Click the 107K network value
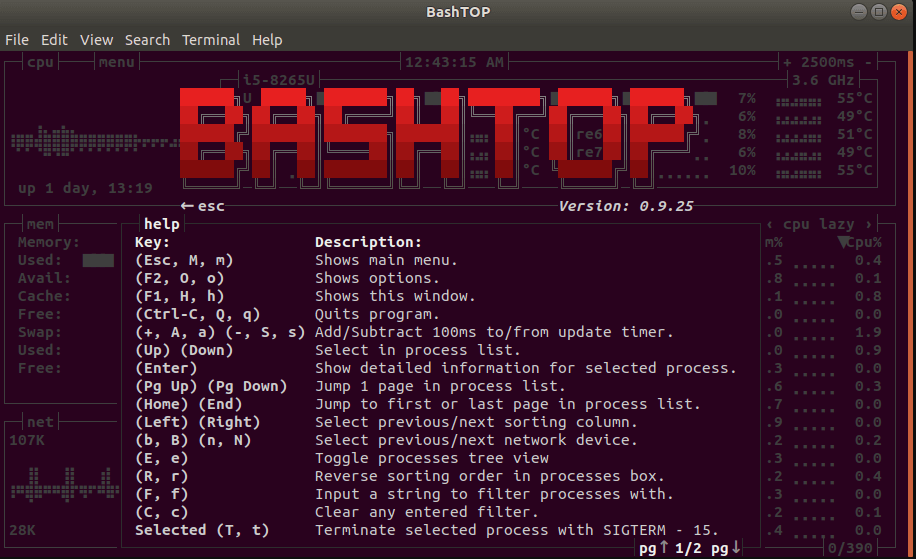 point(27,440)
